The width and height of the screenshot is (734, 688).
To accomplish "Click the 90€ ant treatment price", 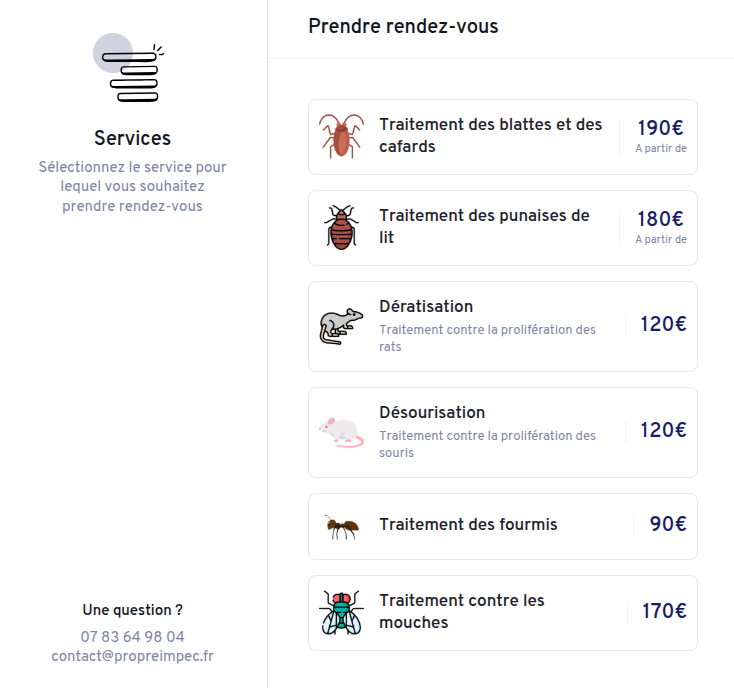I will [667, 525].
